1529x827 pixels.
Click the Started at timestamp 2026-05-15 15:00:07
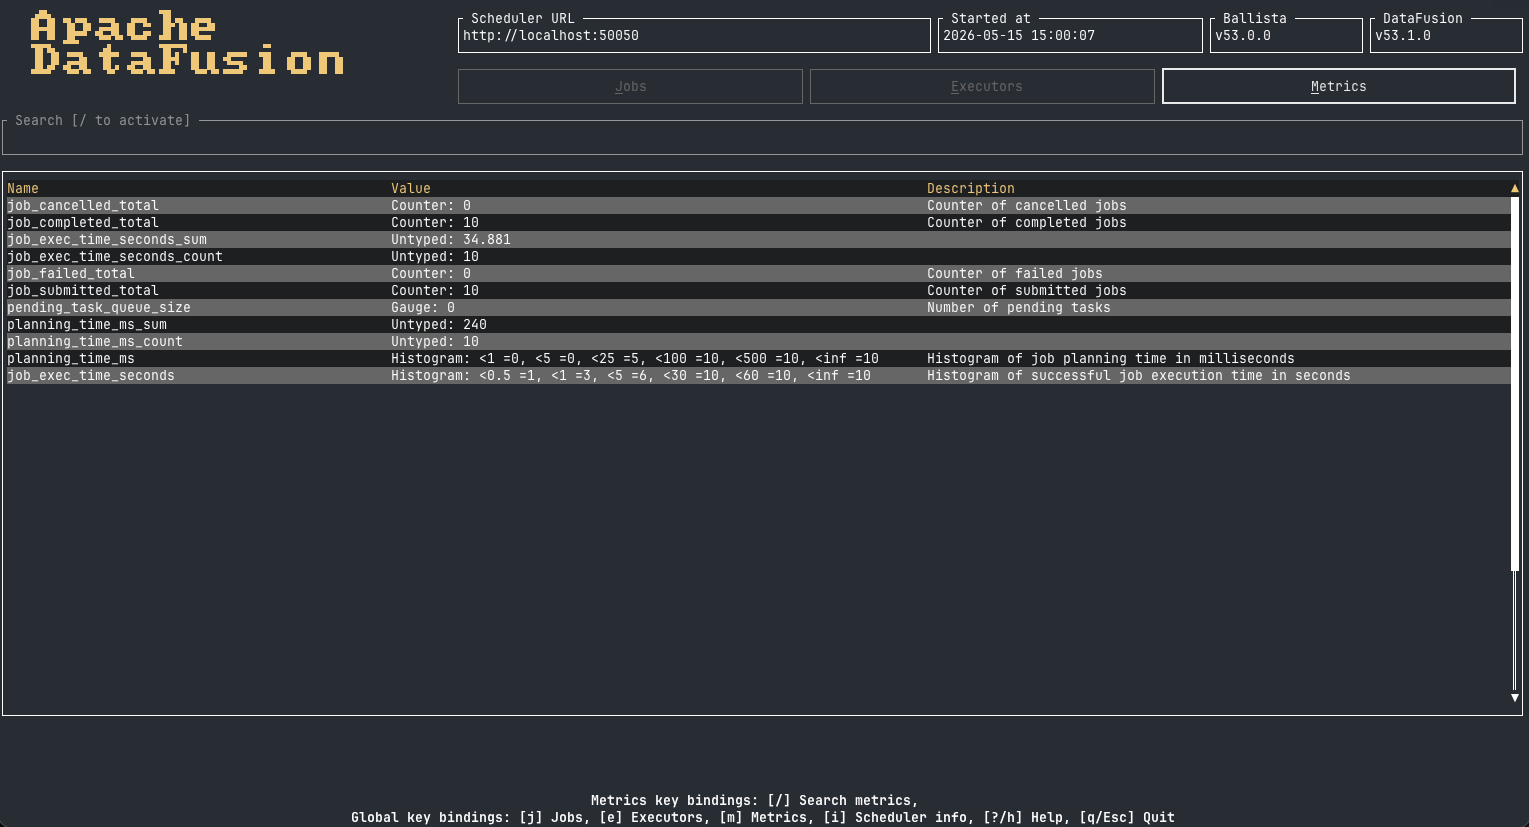pyautogui.click(x=1019, y=35)
